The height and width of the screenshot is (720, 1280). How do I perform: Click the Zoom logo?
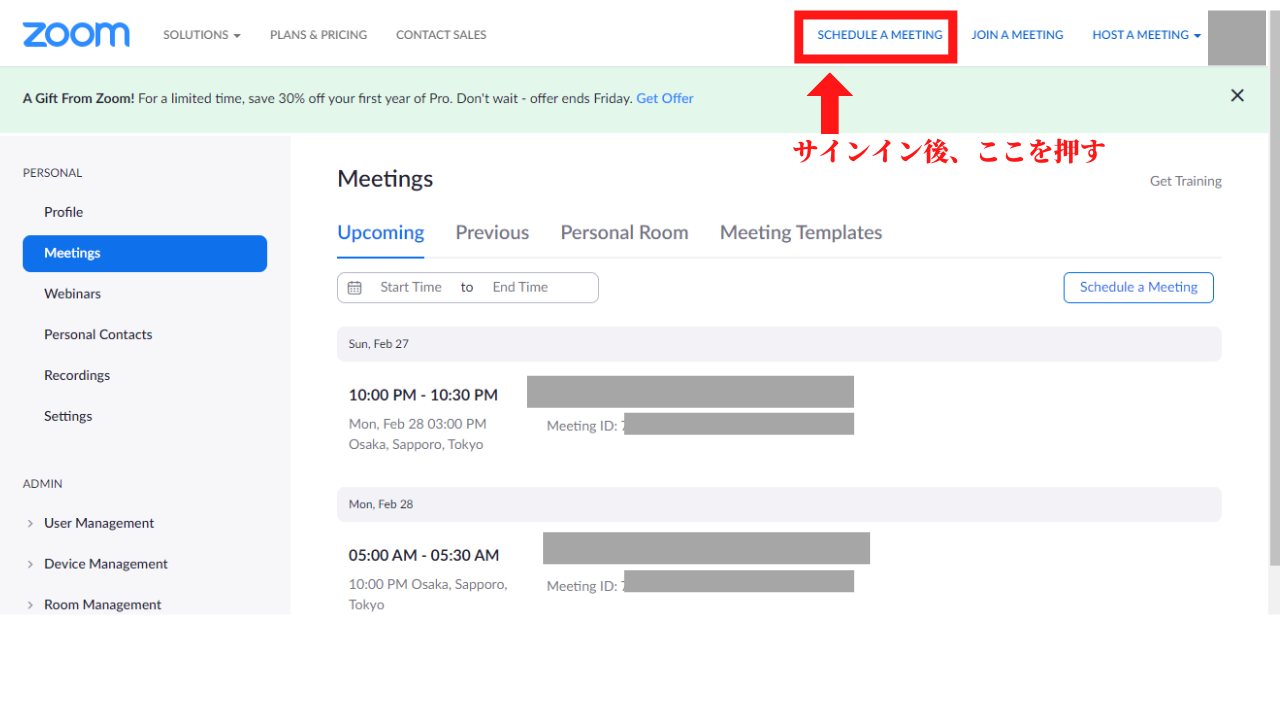tap(76, 35)
